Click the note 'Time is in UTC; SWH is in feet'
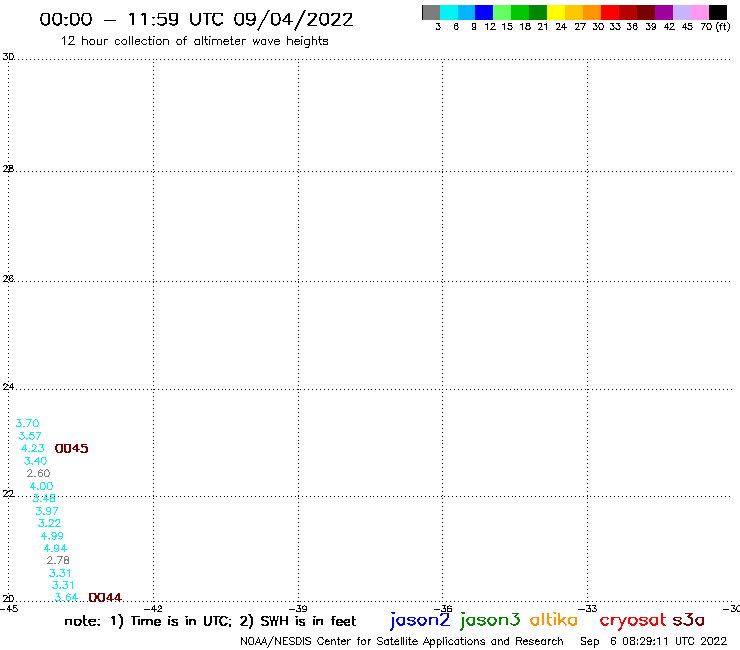Screen dimensions: 740x650 point(210,621)
